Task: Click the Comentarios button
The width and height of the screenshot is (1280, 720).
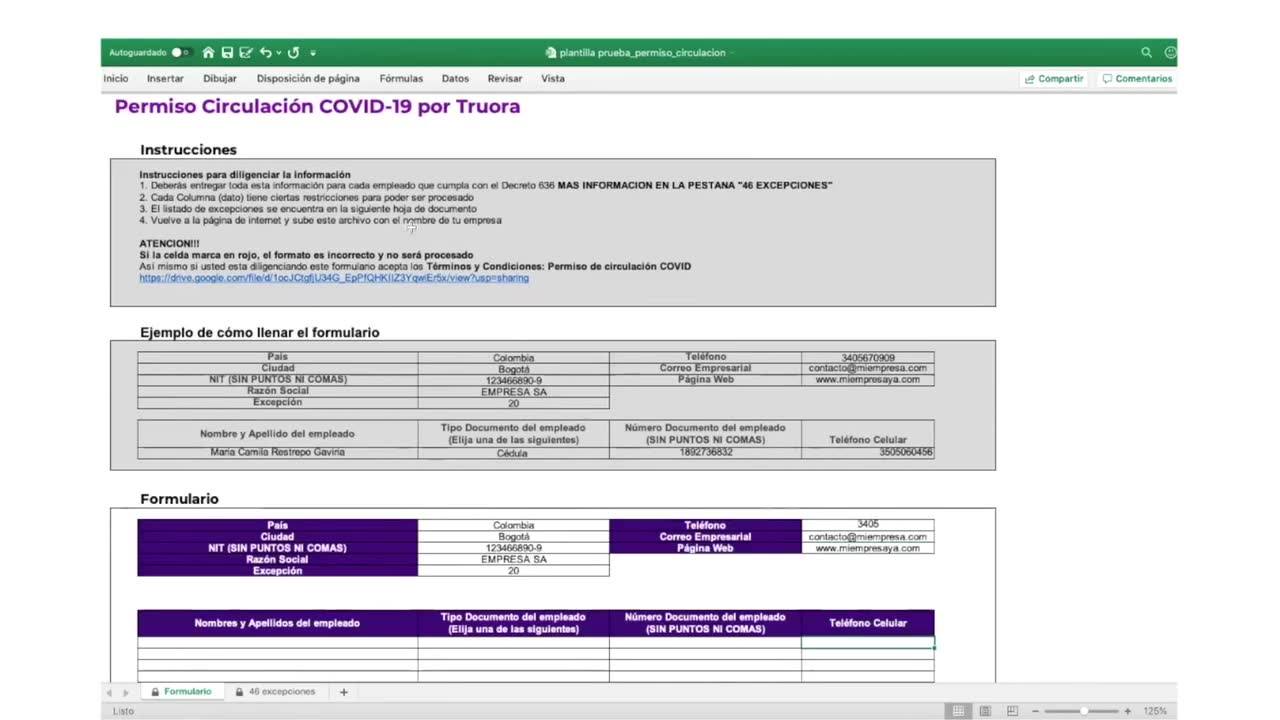Action: coord(1137,78)
